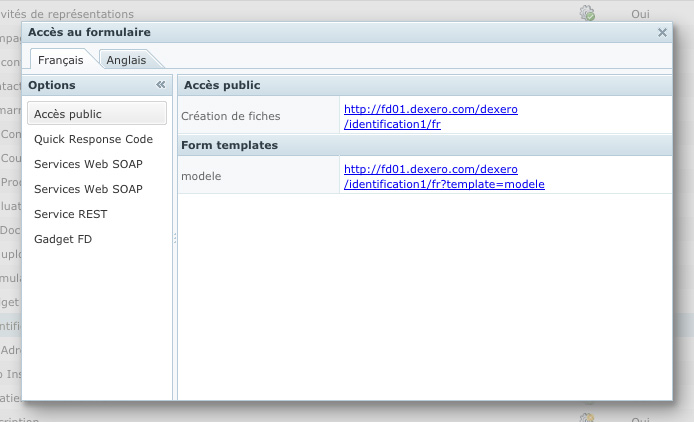Choose Quick Response Code option
The width and height of the screenshot is (694, 422).
pyautogui.click(x=93, y=139)
